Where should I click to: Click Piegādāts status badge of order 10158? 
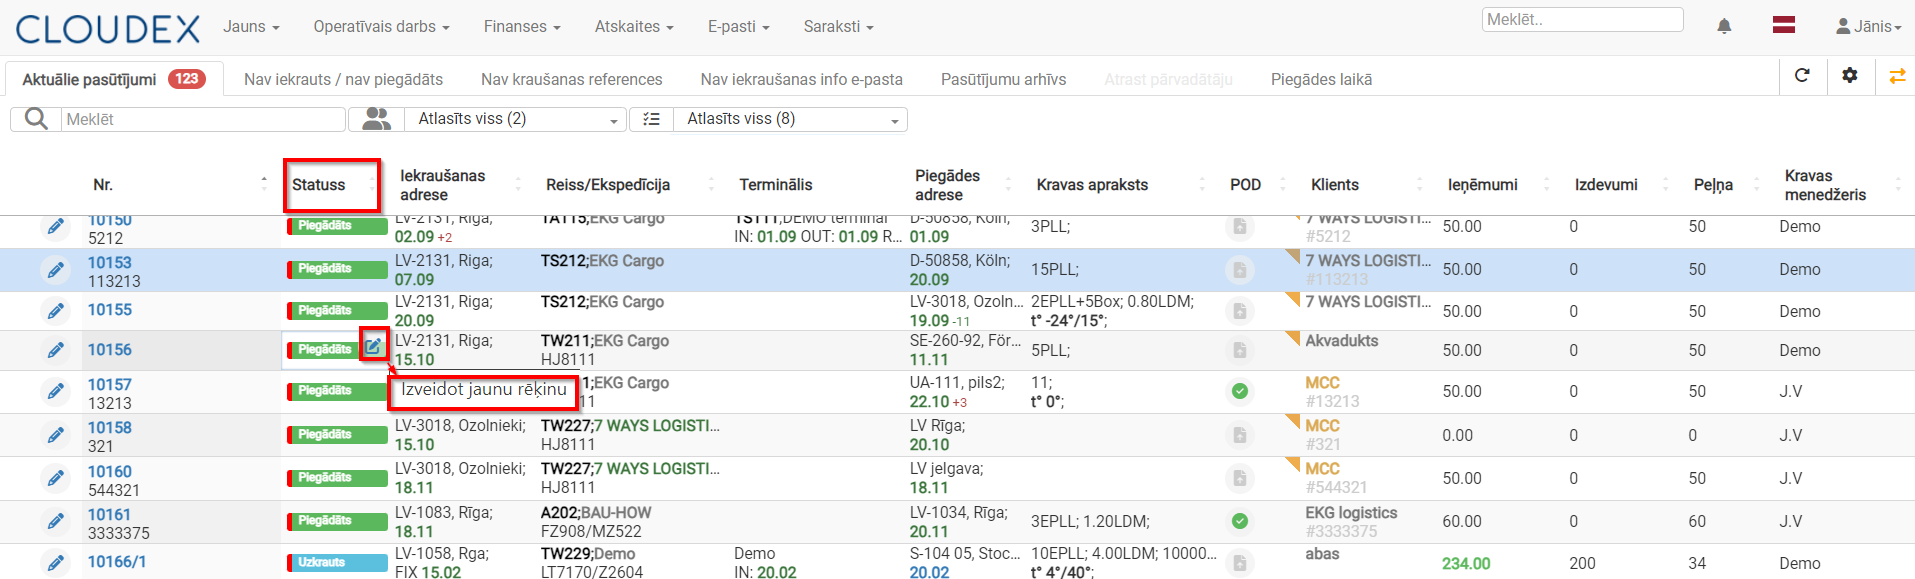tap(337, 434)
